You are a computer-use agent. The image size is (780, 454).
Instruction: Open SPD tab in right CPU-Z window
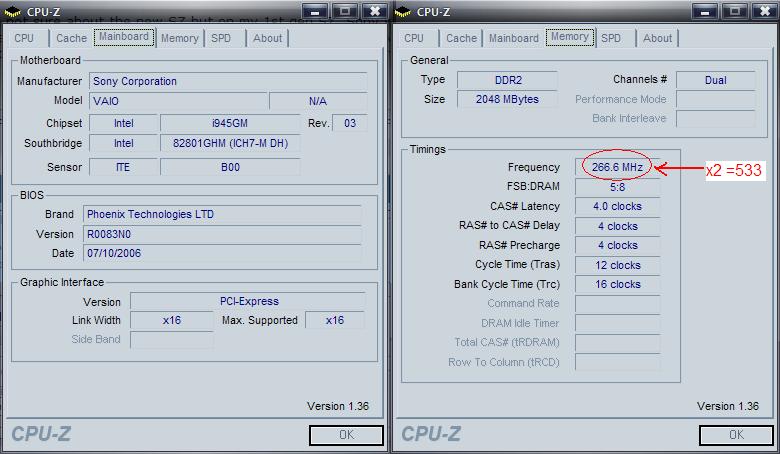[x=611, y=38]
